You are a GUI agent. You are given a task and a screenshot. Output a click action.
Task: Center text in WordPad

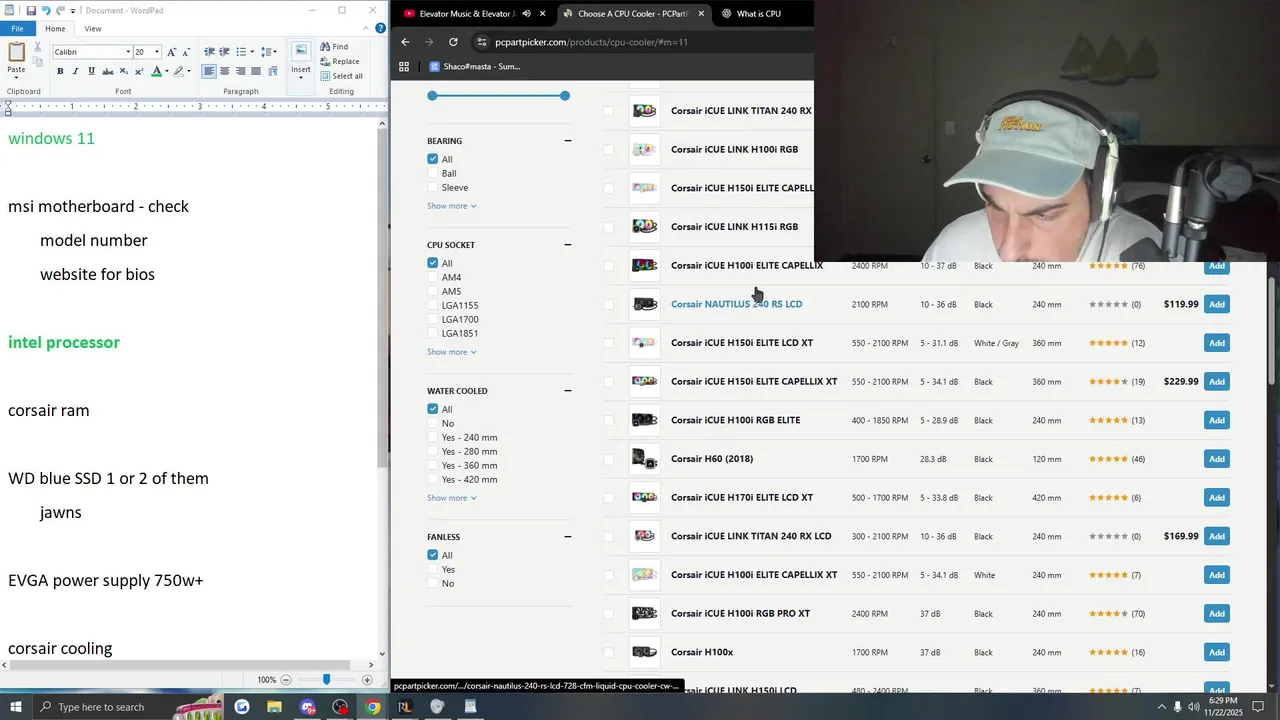[225, 71]
